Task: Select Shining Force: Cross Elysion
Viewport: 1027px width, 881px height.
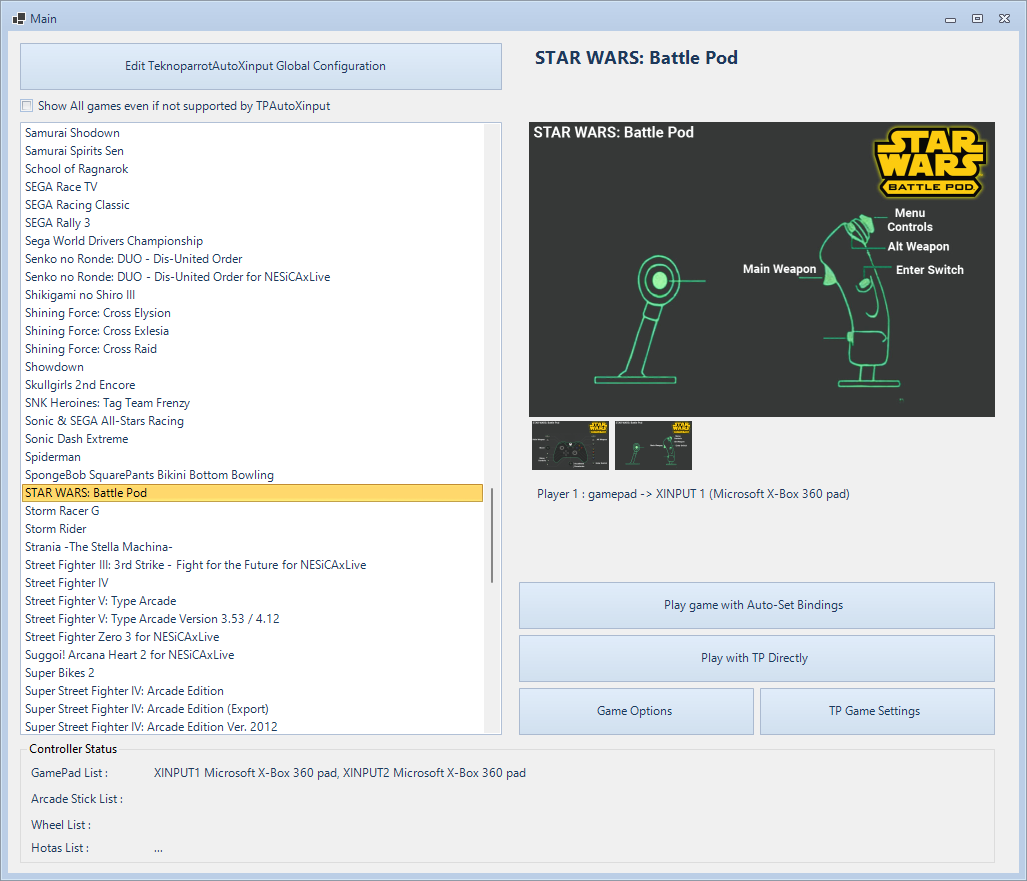Action: pos(252,313)
